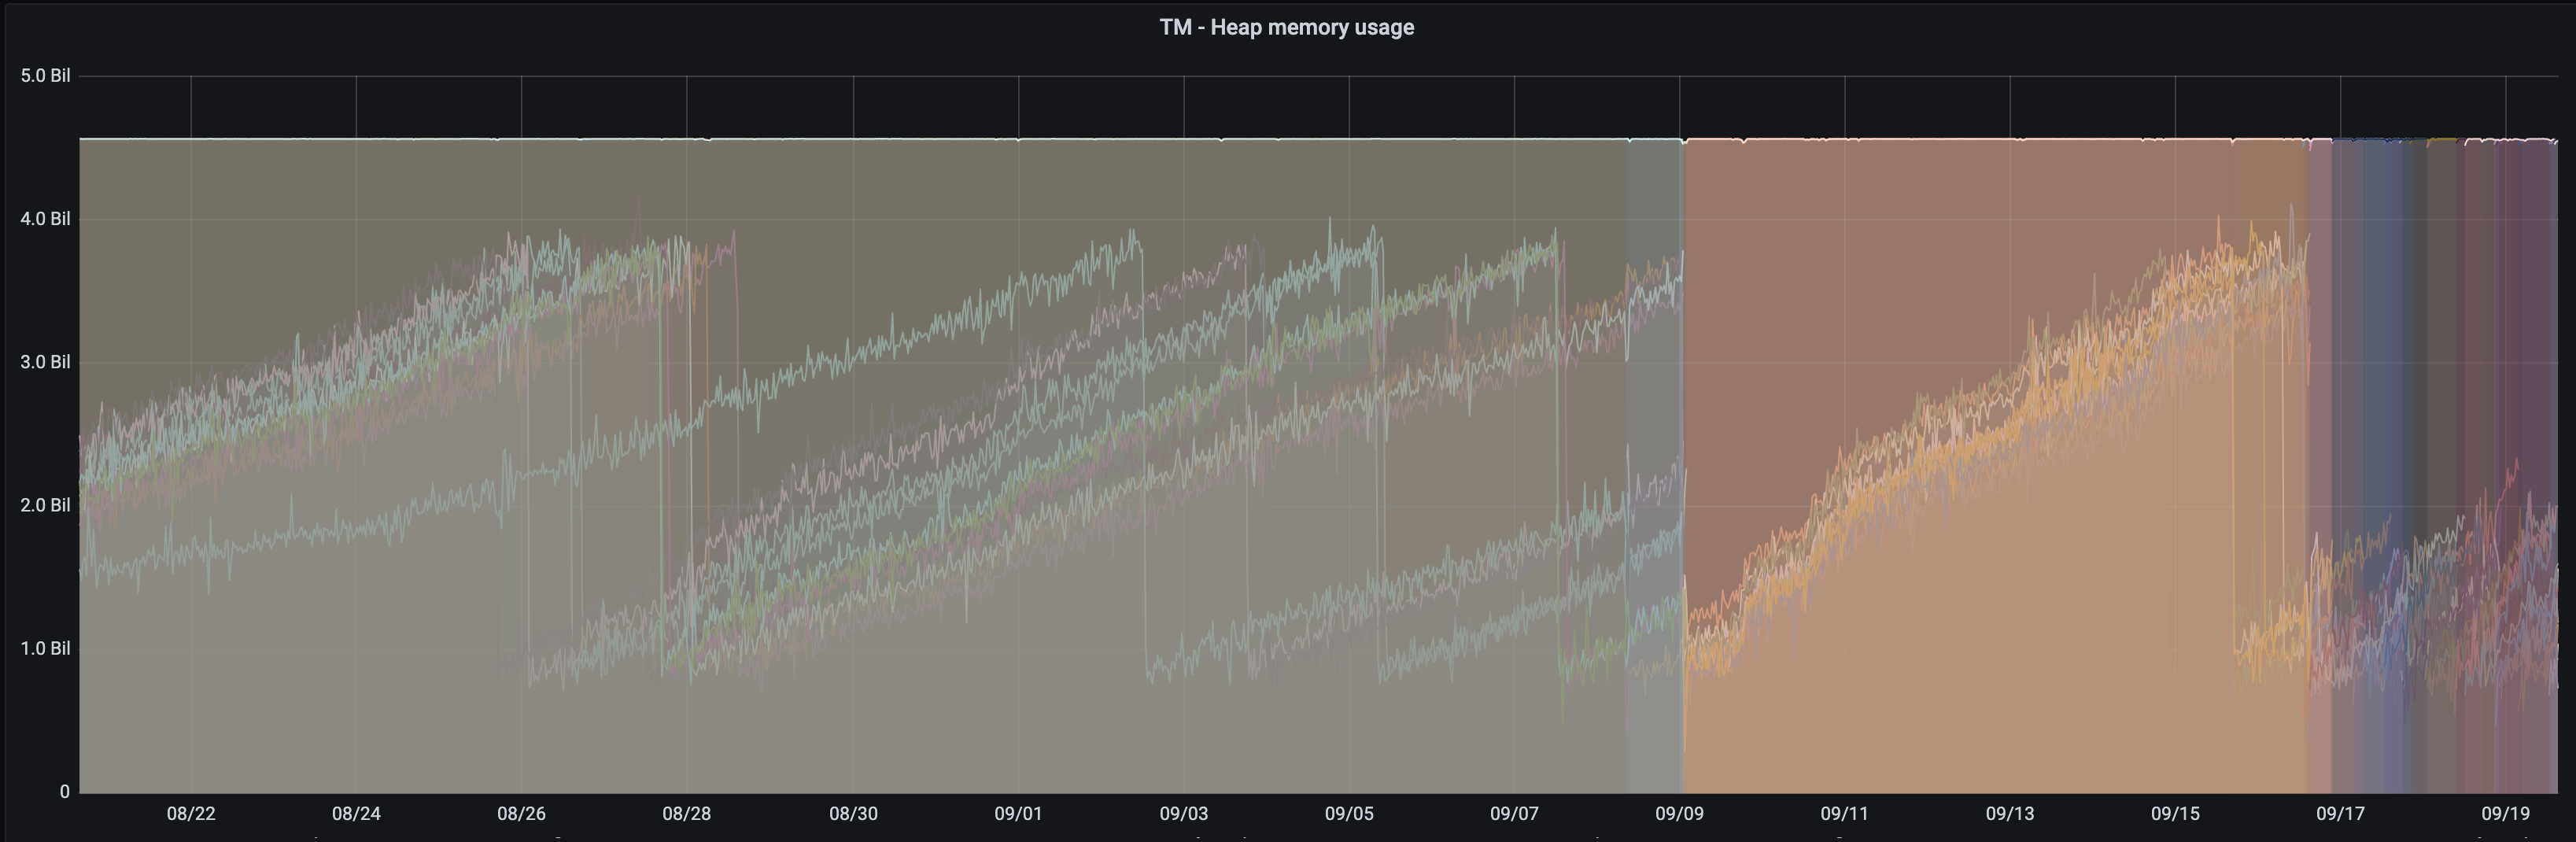Click the 2.0 Bil y-axis label
Viewport: 2576px width, 842px height.
click(x=45, y=505)
